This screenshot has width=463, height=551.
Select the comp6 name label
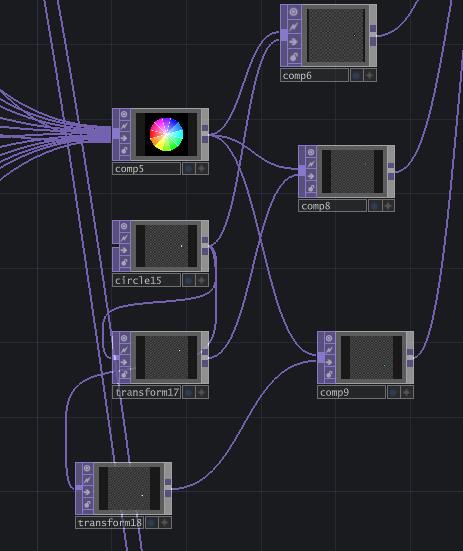(314, 75)
